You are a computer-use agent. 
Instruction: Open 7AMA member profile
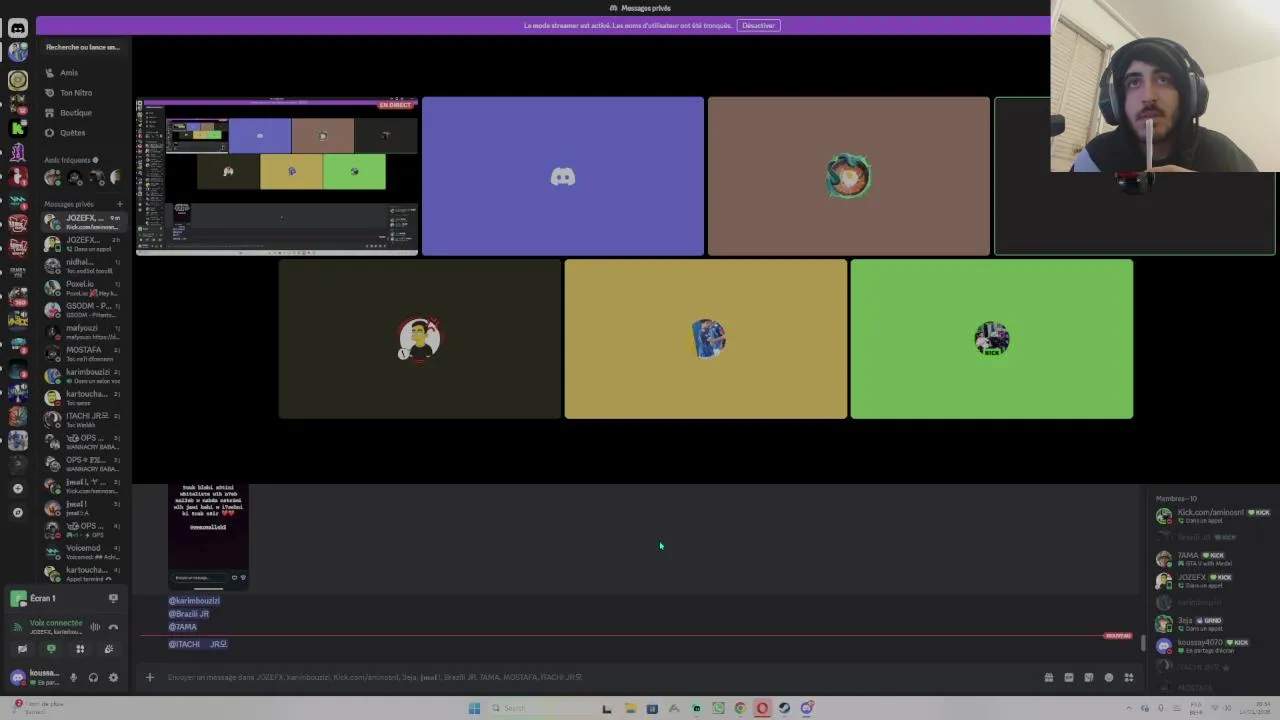[x=1213, y=559]
